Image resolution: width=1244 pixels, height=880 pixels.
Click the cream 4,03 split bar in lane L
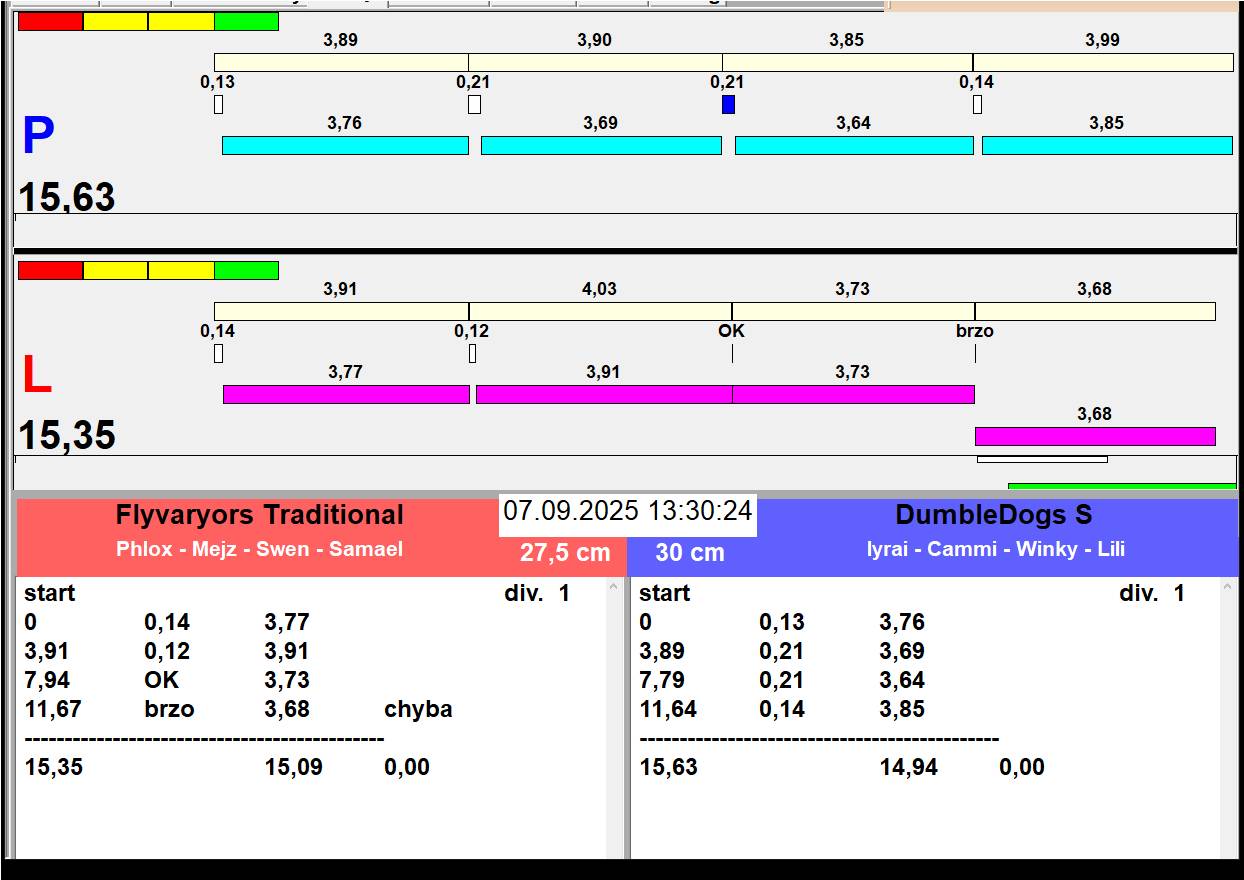(600, 311)
